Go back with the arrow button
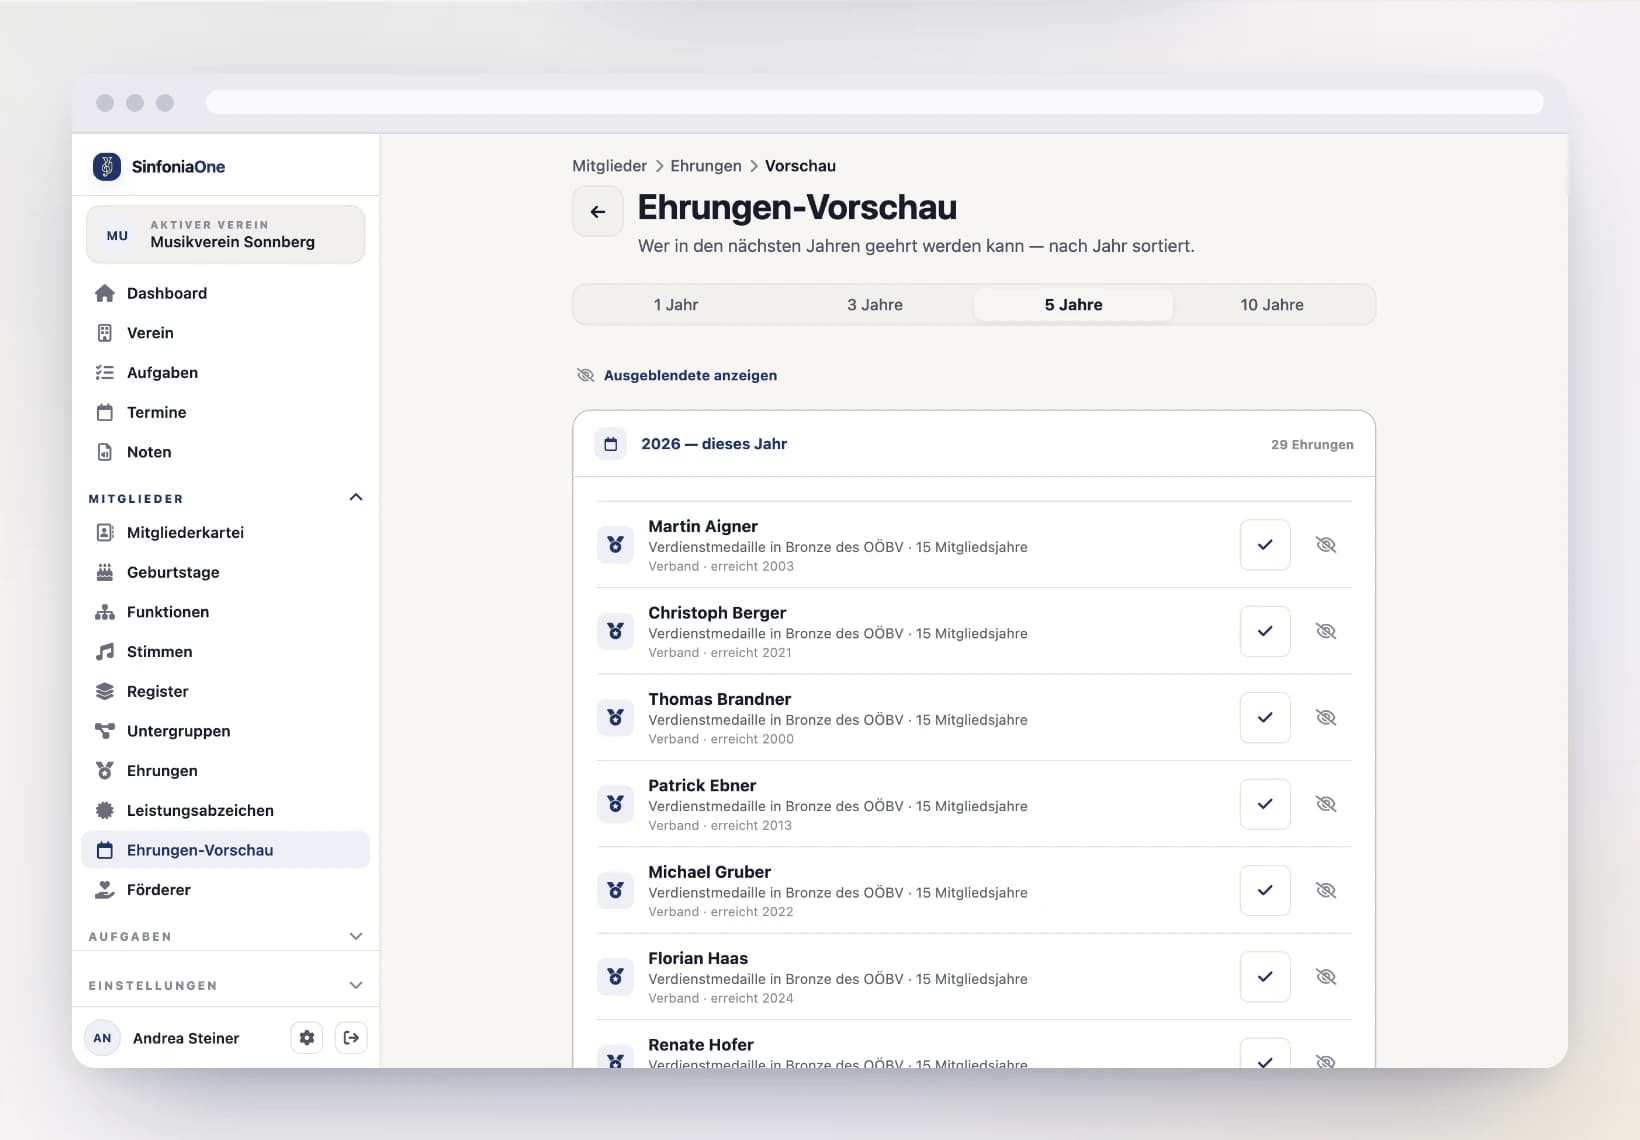This screenshot has height=1140, width=1640. click(598, 212)
